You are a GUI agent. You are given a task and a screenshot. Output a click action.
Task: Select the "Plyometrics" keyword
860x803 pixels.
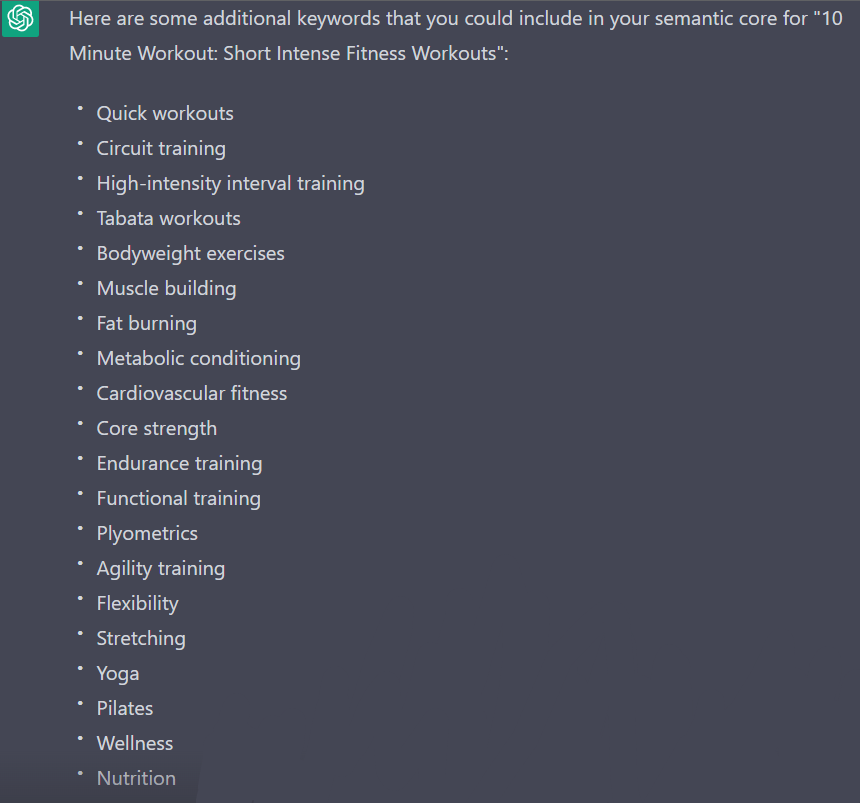[x=147, y=534]
